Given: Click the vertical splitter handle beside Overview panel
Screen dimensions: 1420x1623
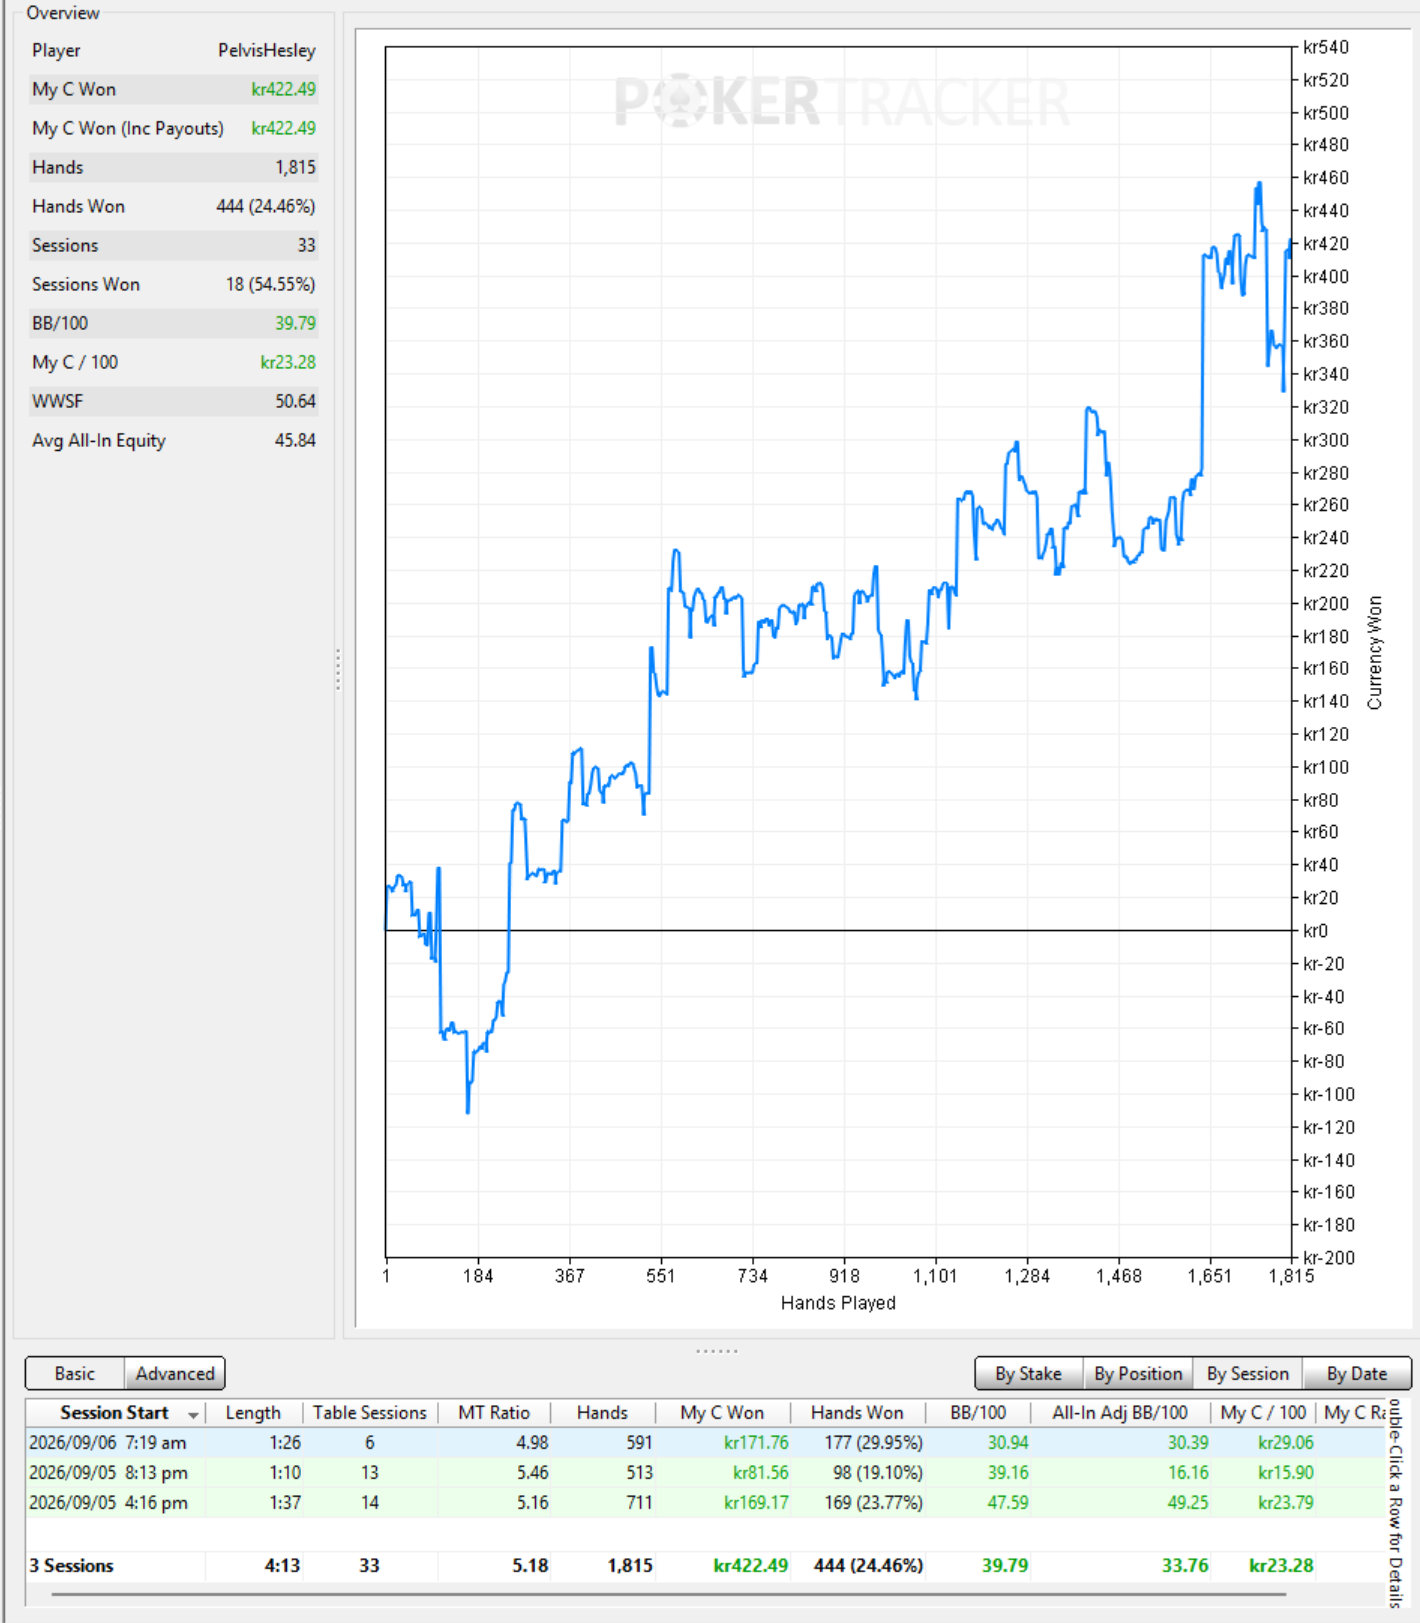Looking at the screenshot, I should (x=338, y=669).
